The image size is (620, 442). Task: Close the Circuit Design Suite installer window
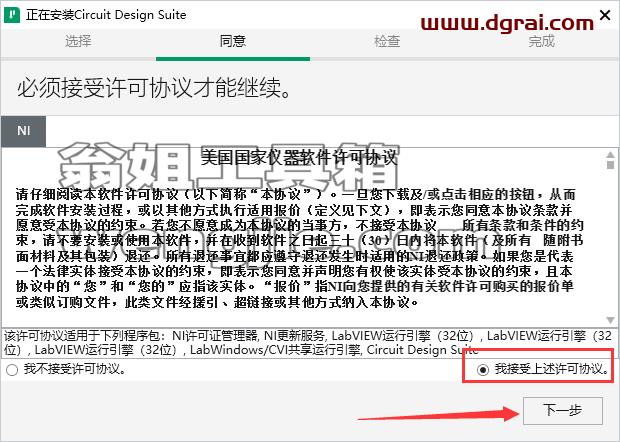coord(605,15)
